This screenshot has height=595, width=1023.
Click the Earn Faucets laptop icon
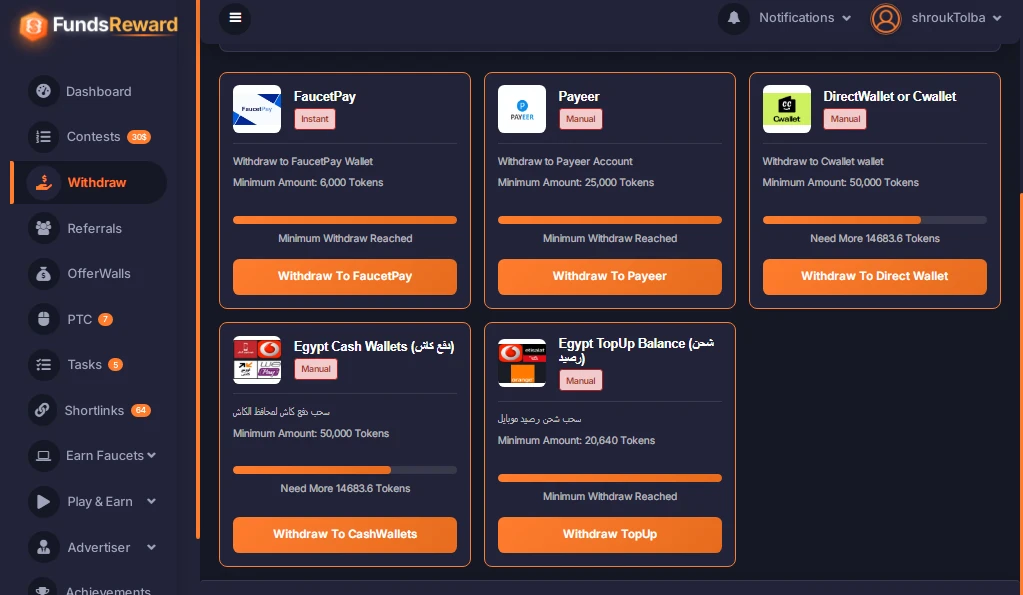[x=44, y=455]
